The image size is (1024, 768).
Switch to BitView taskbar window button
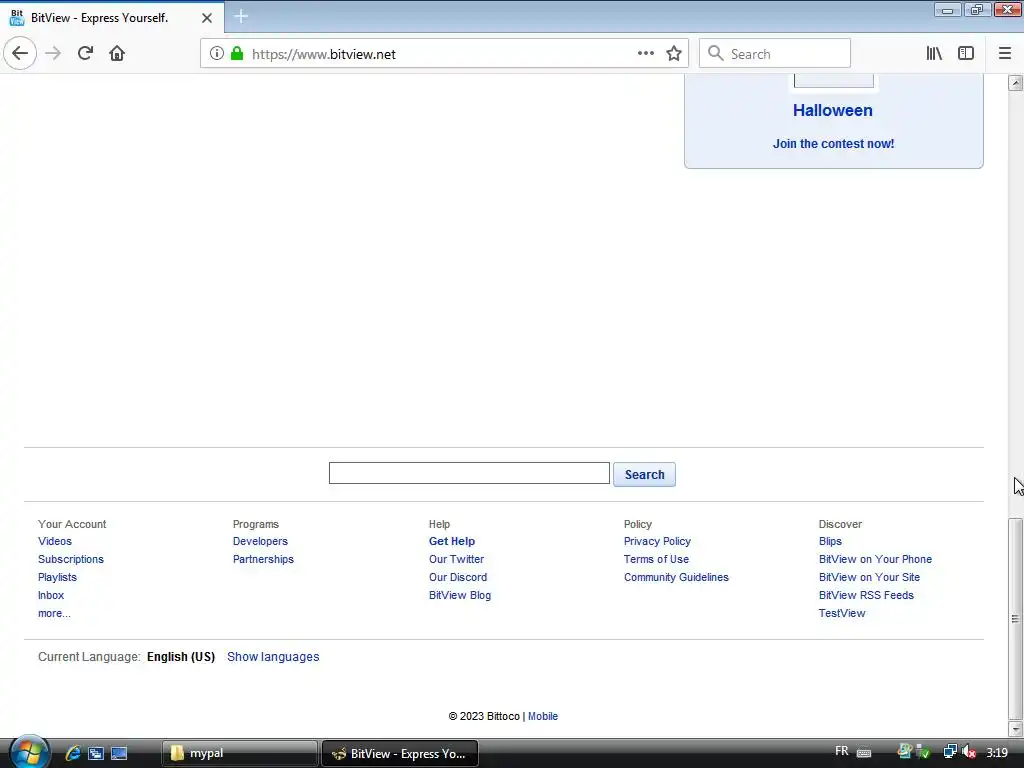tap(400, 753)
